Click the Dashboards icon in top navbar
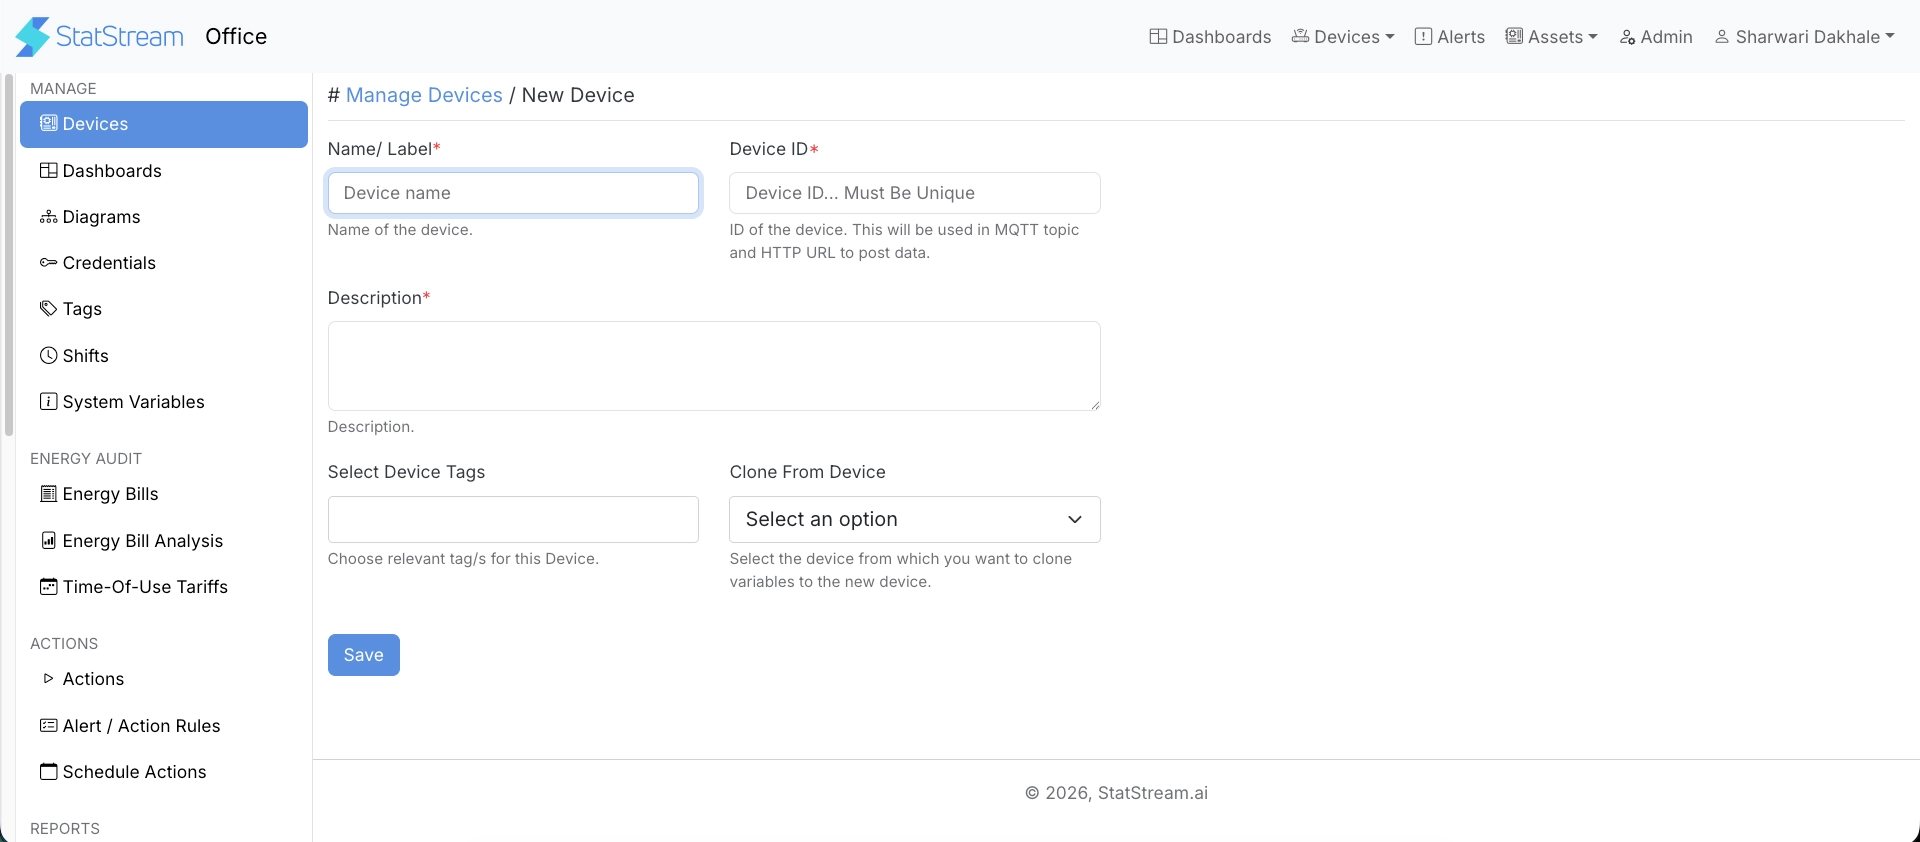This screenshot has width=1920, height=842. coord(1158,36)
